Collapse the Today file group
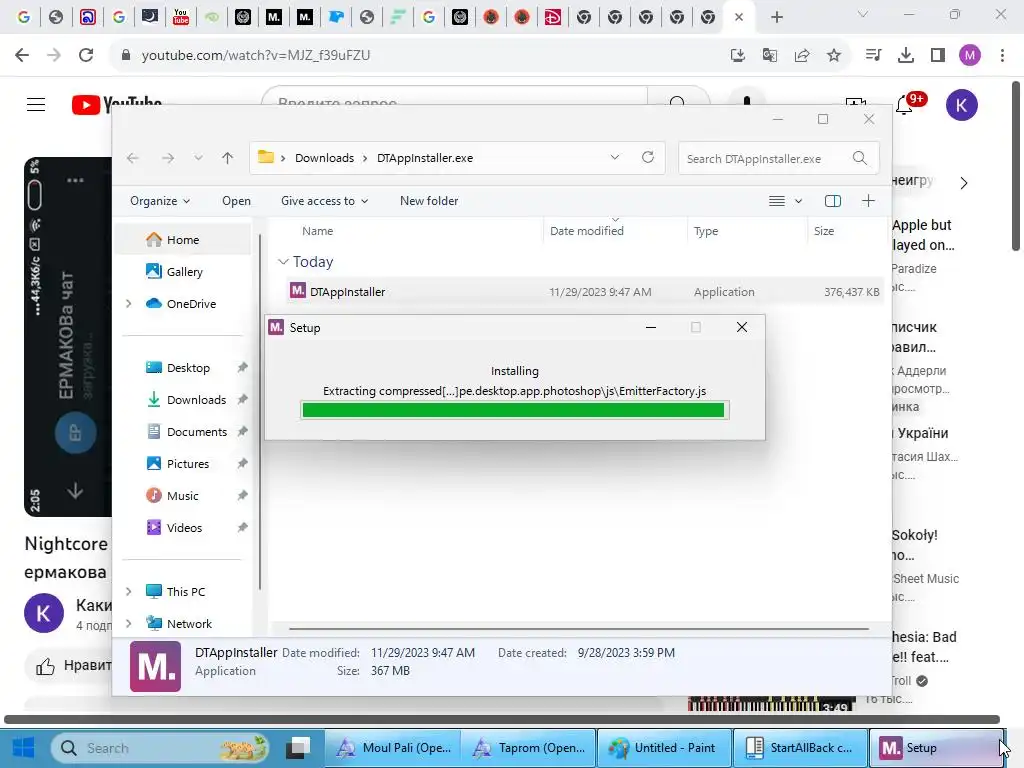1024x768 pixels. click(283, 262)
